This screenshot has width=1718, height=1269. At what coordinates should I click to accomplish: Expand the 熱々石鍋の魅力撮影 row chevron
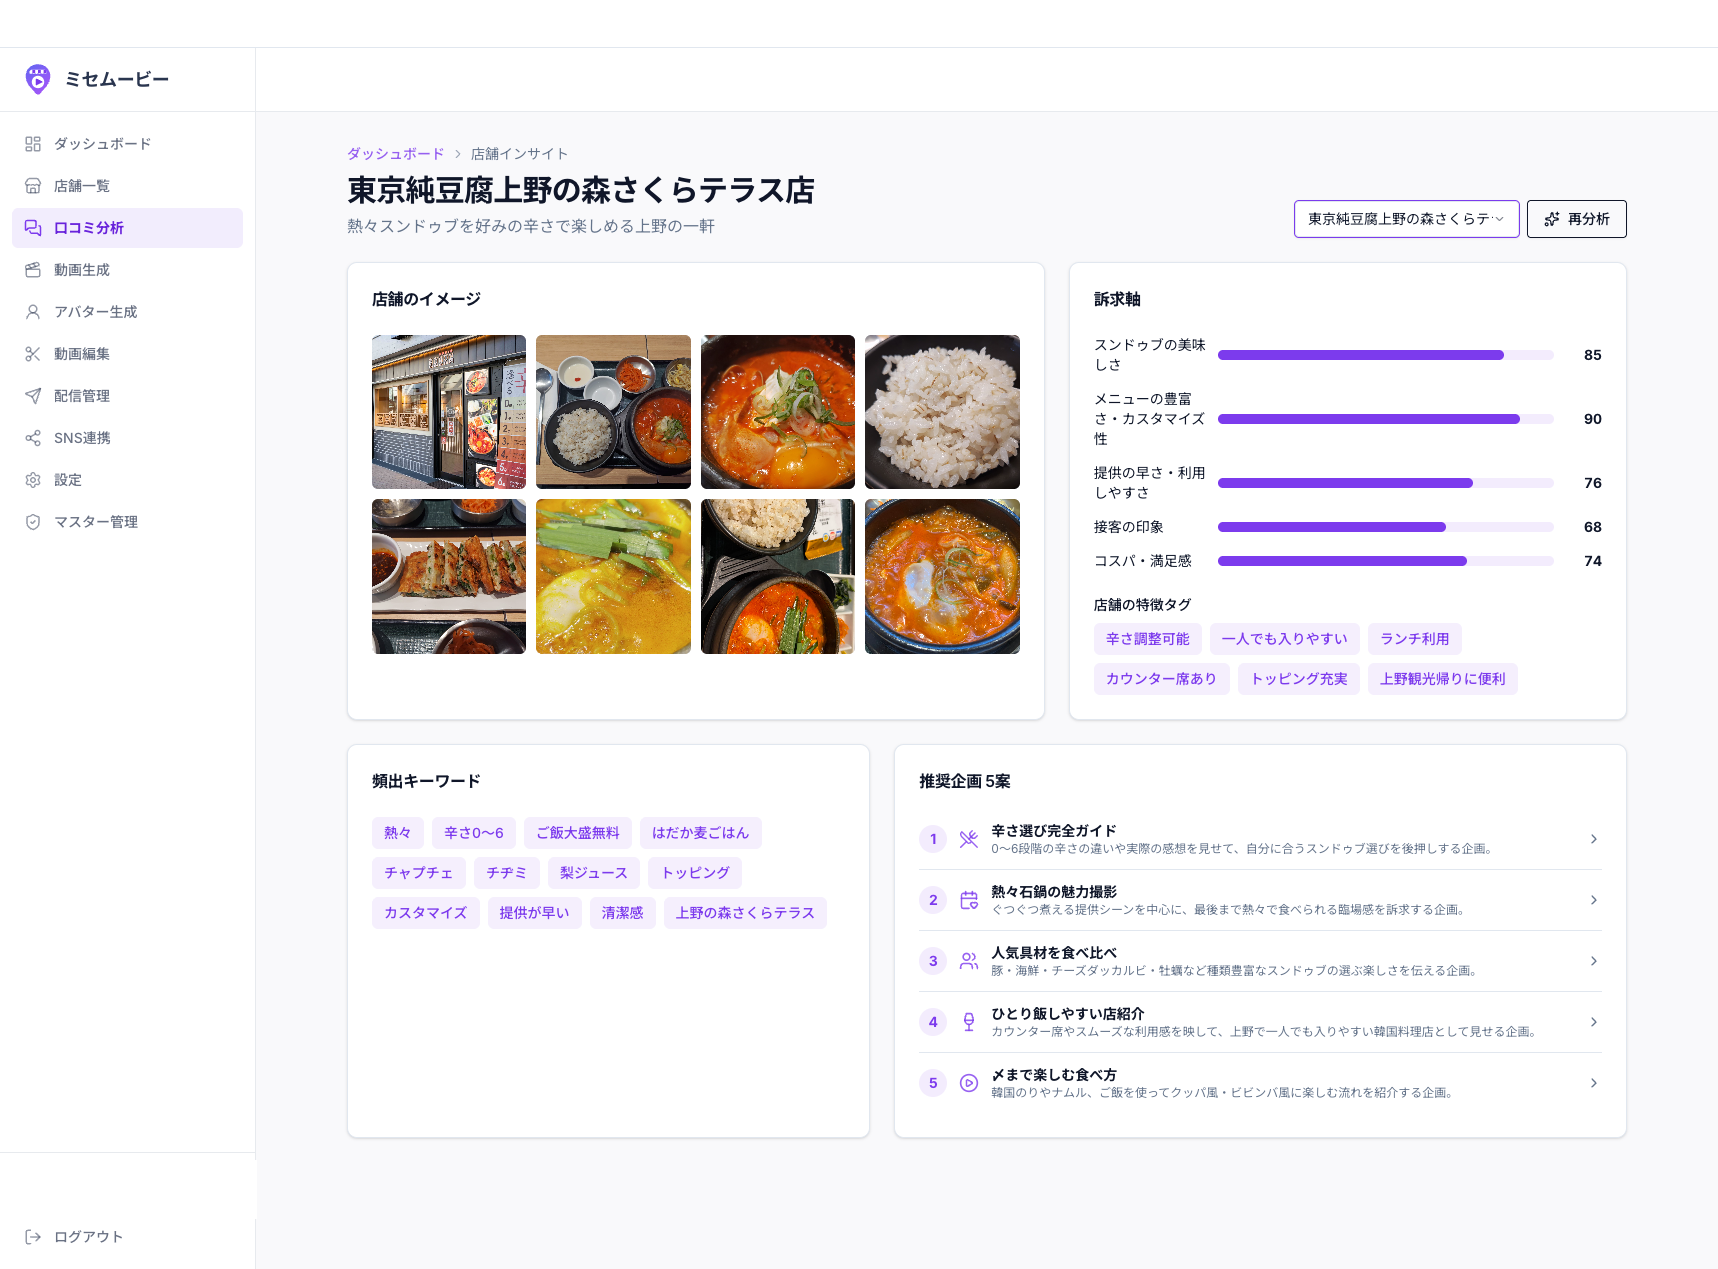click(x=1594, y=900)
